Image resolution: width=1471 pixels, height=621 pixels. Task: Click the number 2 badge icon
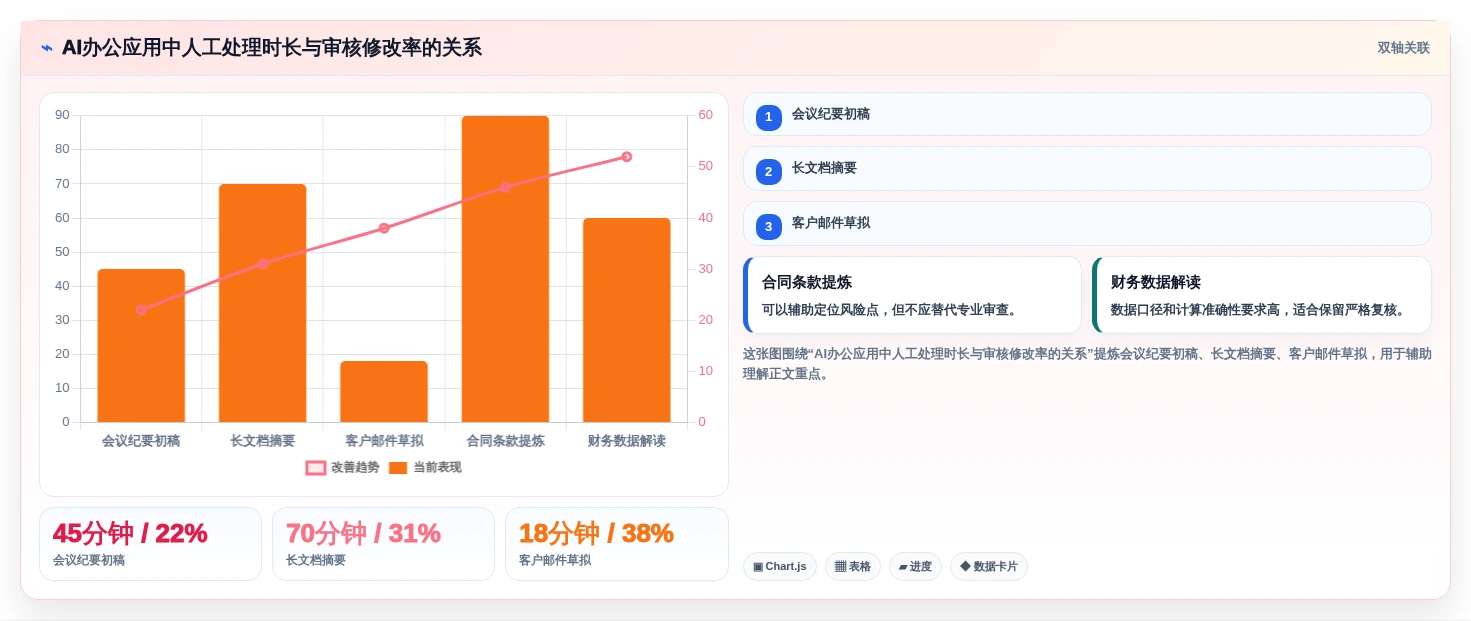(768, 172)
